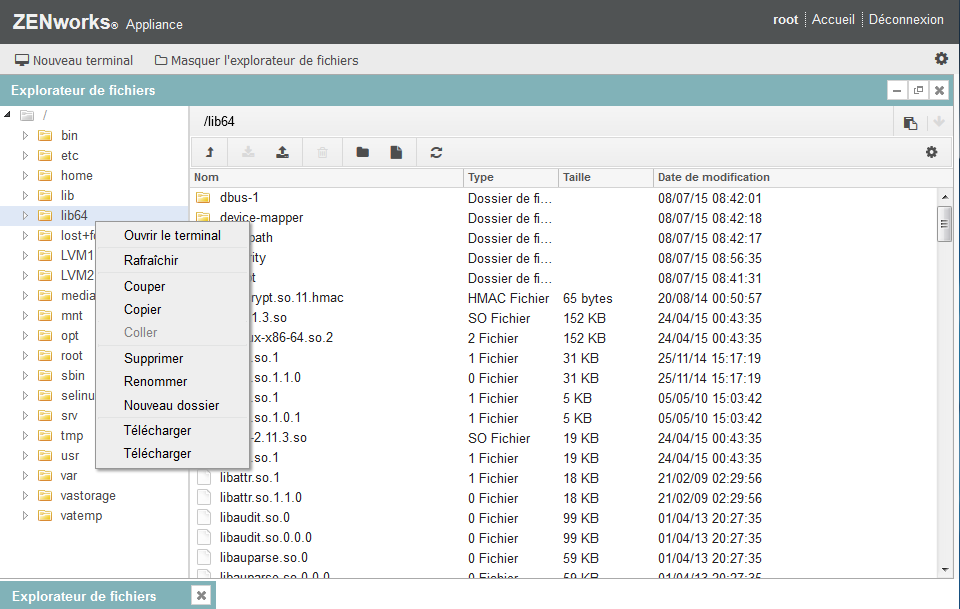Screen dimensions: 960x609
Task: Click the paste clipboard icon near path bar
Action: coord(910,123)
